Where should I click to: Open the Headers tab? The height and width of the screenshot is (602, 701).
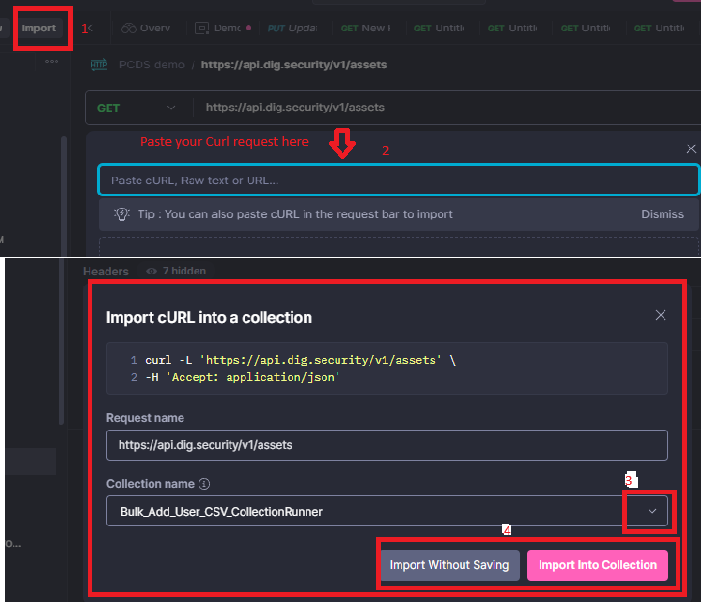point(106,271)
